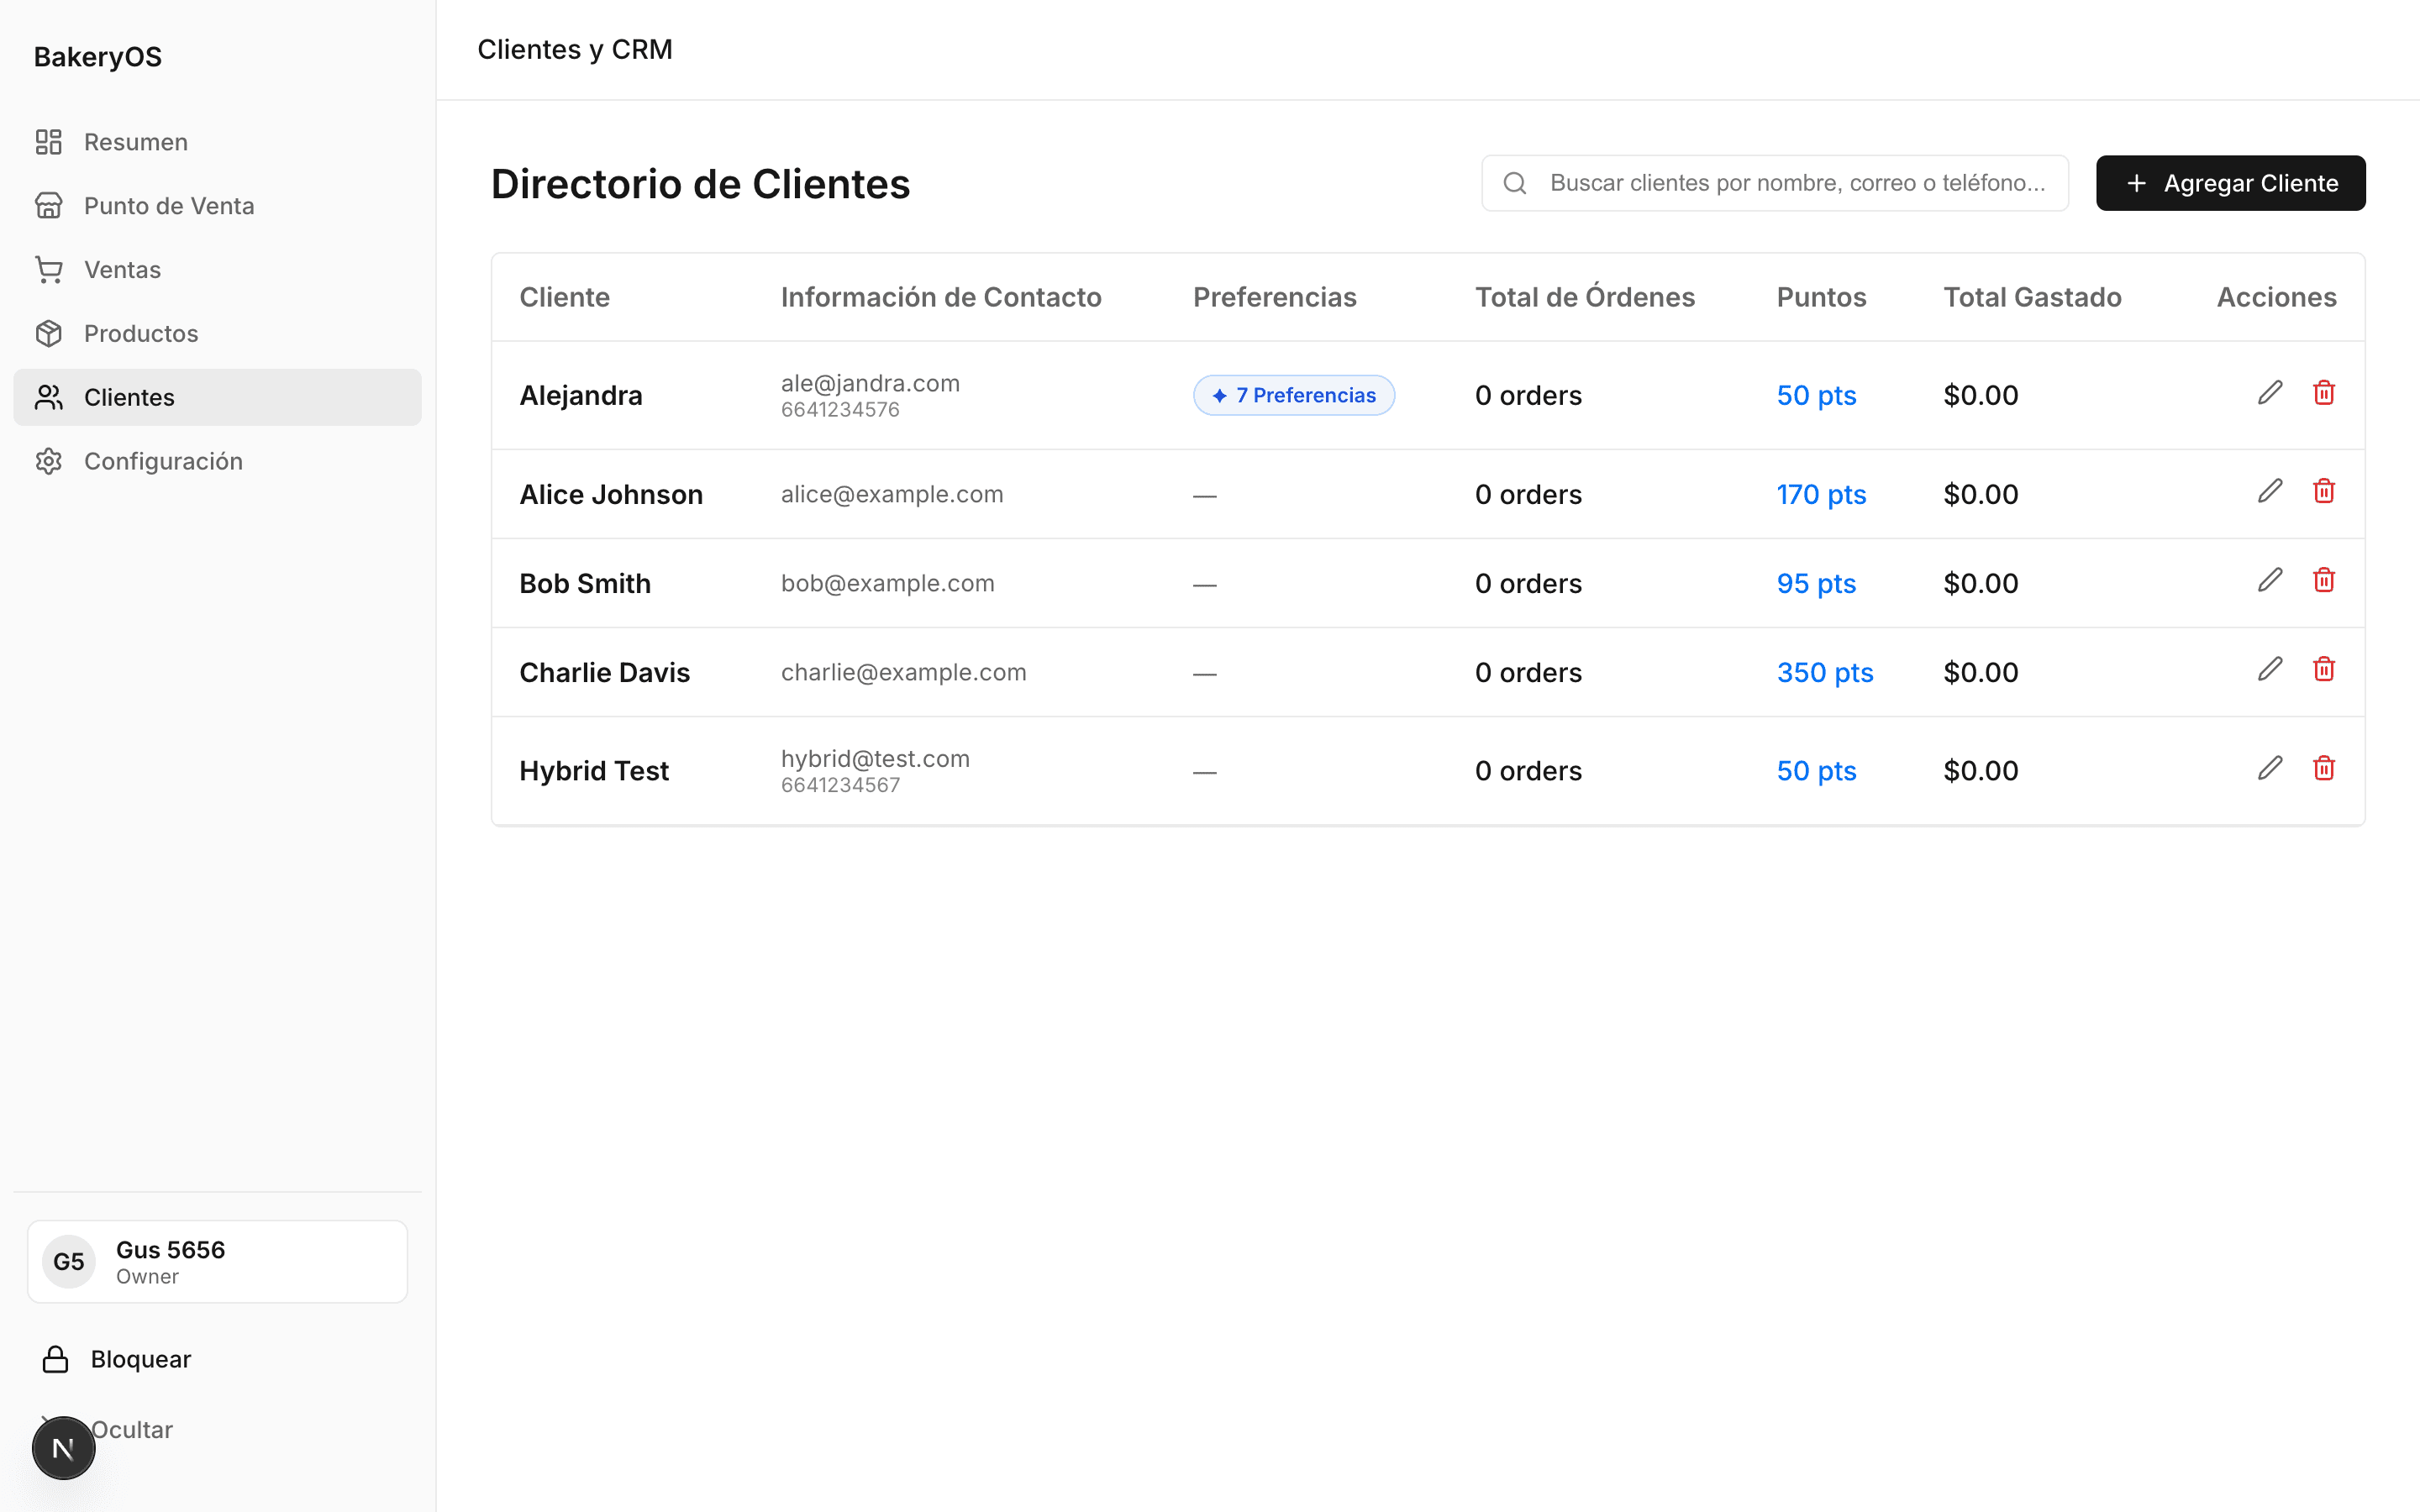
Task: Navigate to Productos
Action: click(x=217, y=333)
